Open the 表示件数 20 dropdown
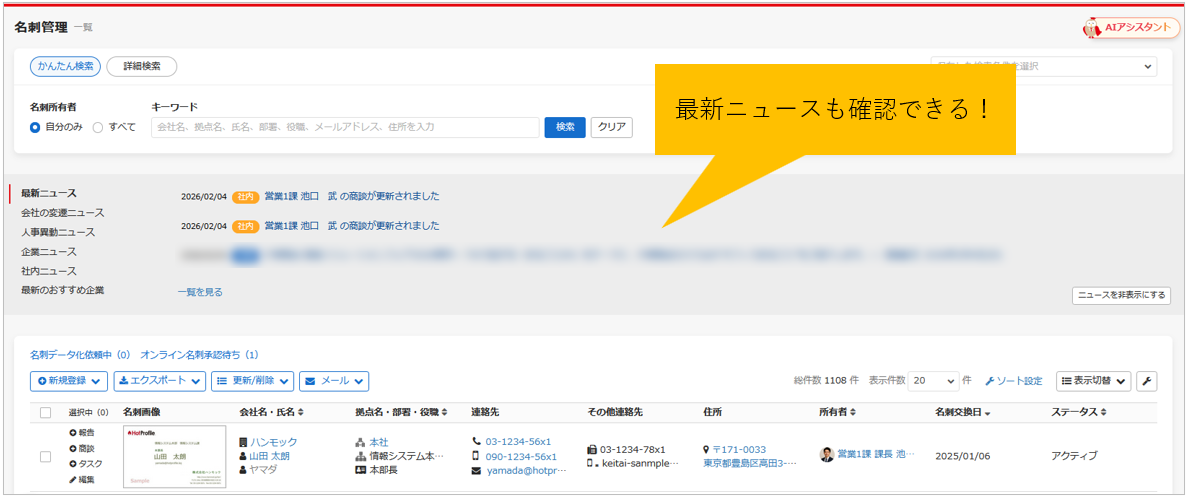The width and height of the screenshot is (1188, 498). (934, 381)
